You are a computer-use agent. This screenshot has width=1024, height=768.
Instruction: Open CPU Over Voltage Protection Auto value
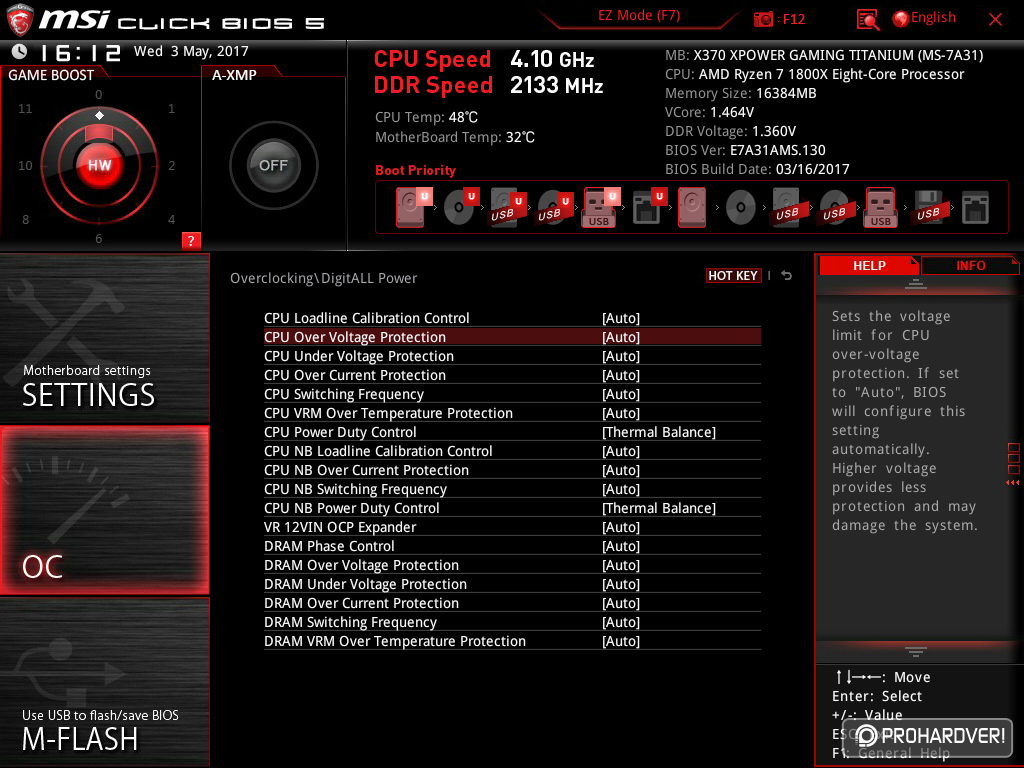[620, 337]
